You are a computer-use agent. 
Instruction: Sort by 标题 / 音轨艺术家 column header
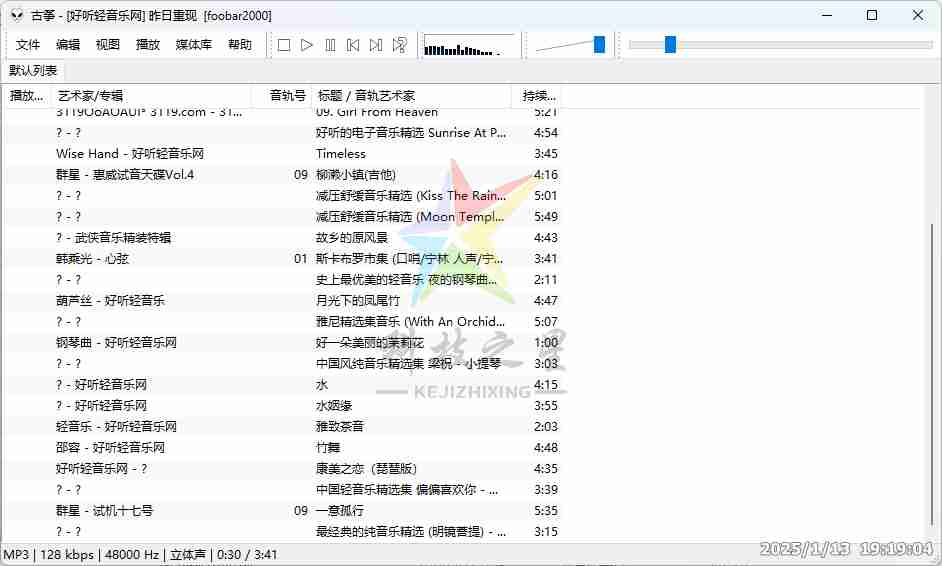410,96
